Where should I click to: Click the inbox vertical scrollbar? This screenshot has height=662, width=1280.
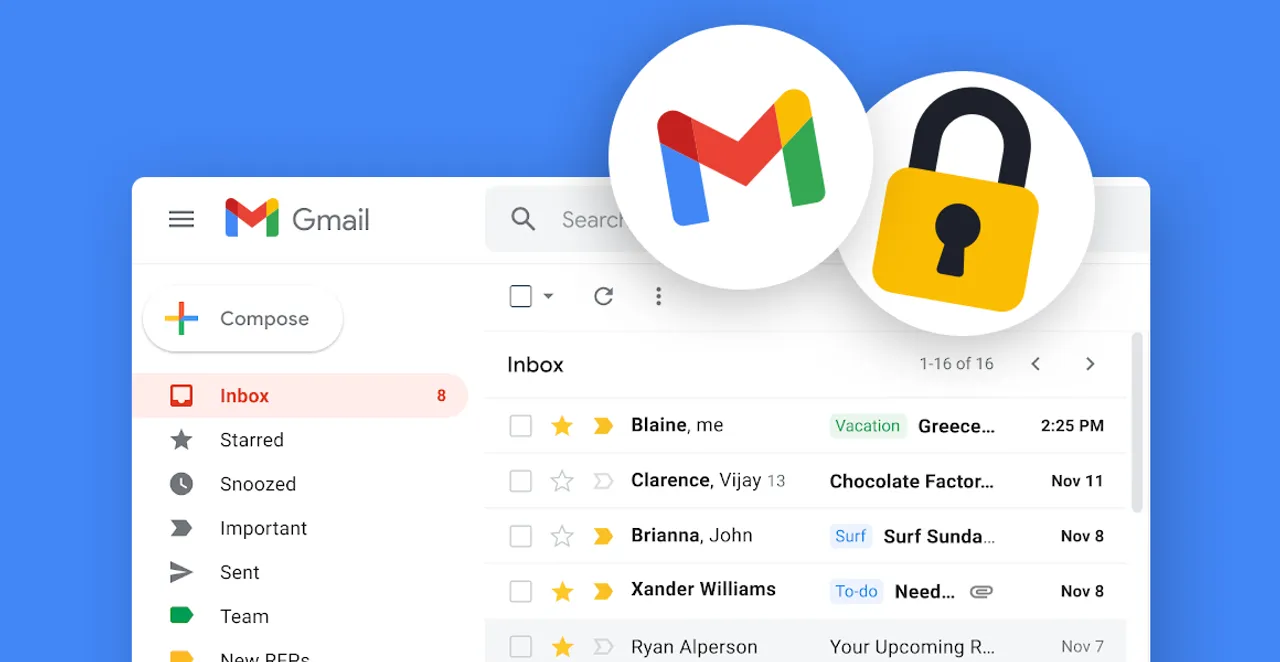[x=1136, y=422]
